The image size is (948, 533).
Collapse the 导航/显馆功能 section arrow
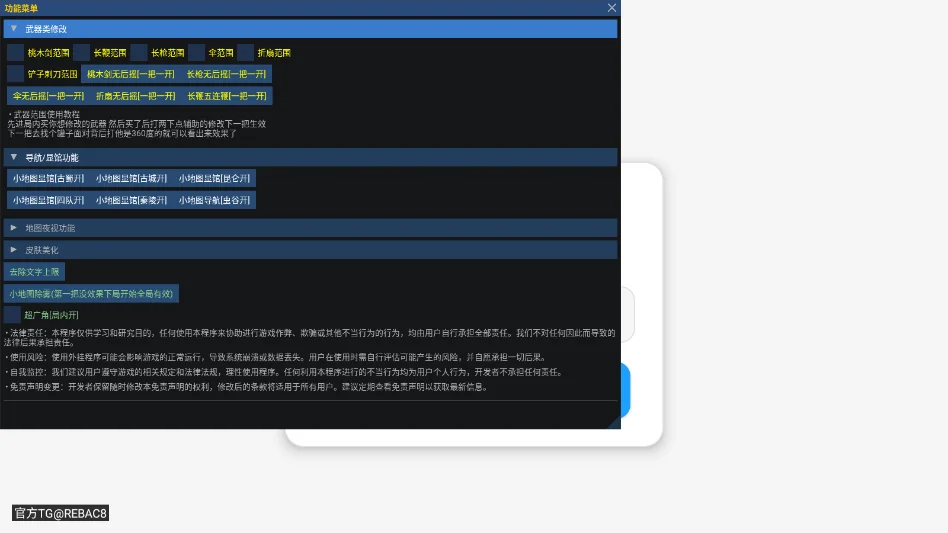14,157
